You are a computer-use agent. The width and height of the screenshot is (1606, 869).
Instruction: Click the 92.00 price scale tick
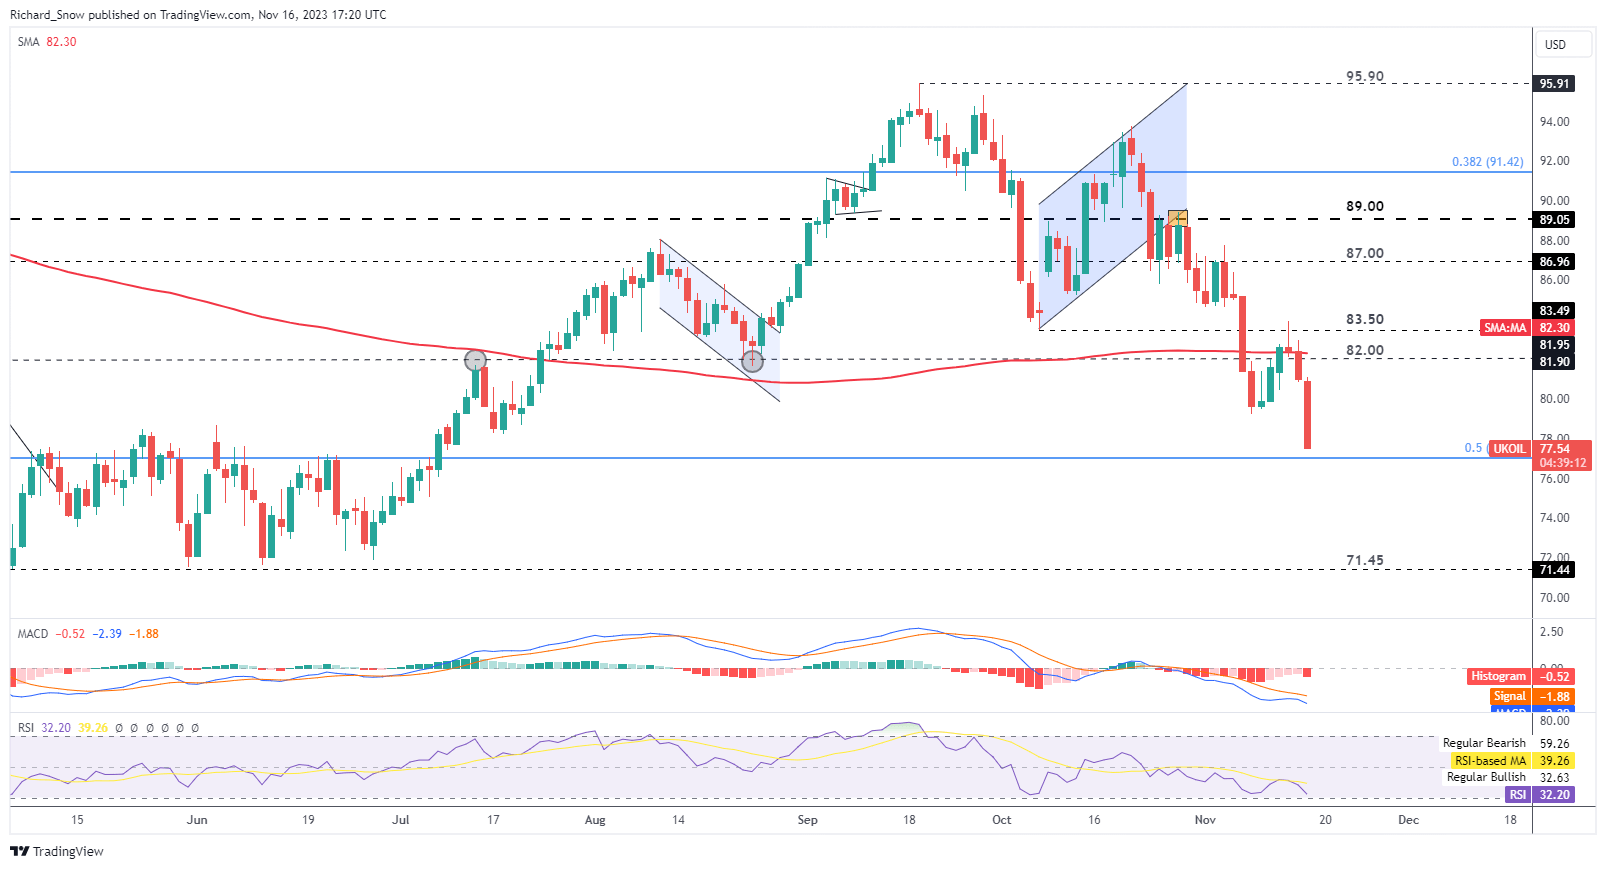click(1554, 161)
